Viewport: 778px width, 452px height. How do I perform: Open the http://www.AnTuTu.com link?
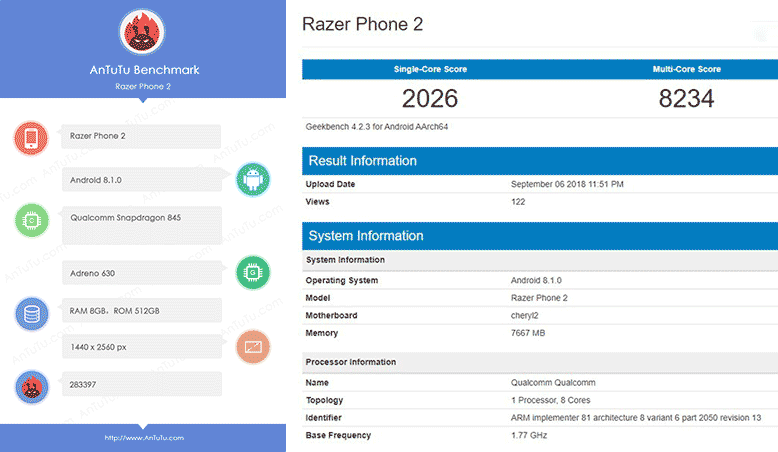[x=144, y=438]
